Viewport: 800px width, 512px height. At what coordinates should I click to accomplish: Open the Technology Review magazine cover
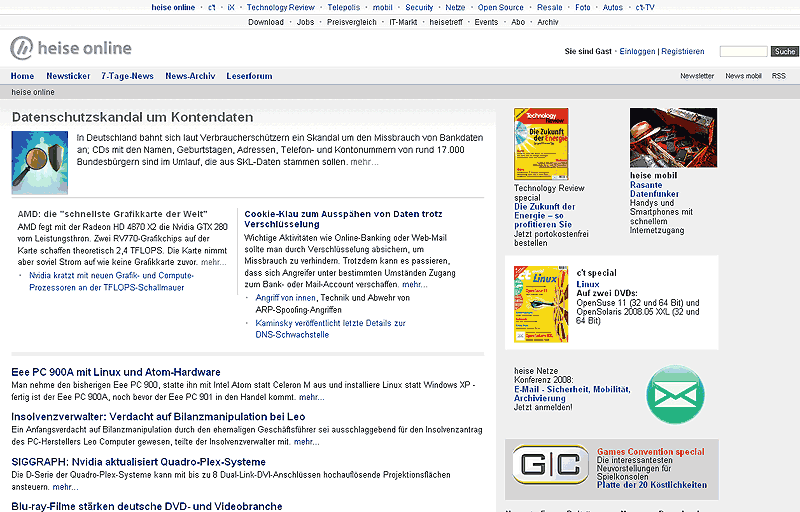pyautogui.click(x=541, y=143)
